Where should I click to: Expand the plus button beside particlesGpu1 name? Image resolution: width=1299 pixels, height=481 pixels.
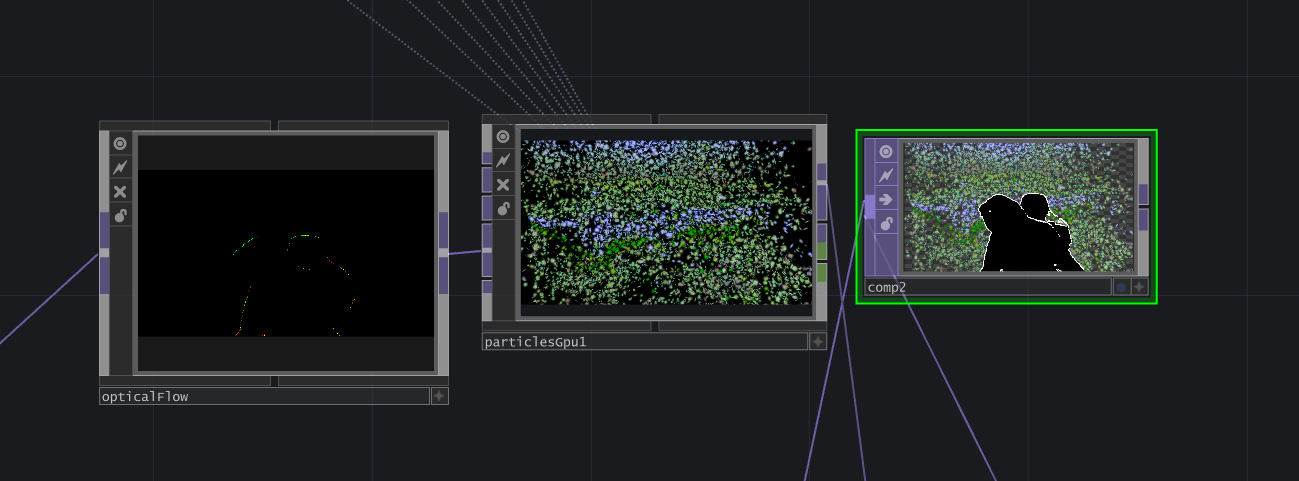pyautogui.click(x=817, y=342)
